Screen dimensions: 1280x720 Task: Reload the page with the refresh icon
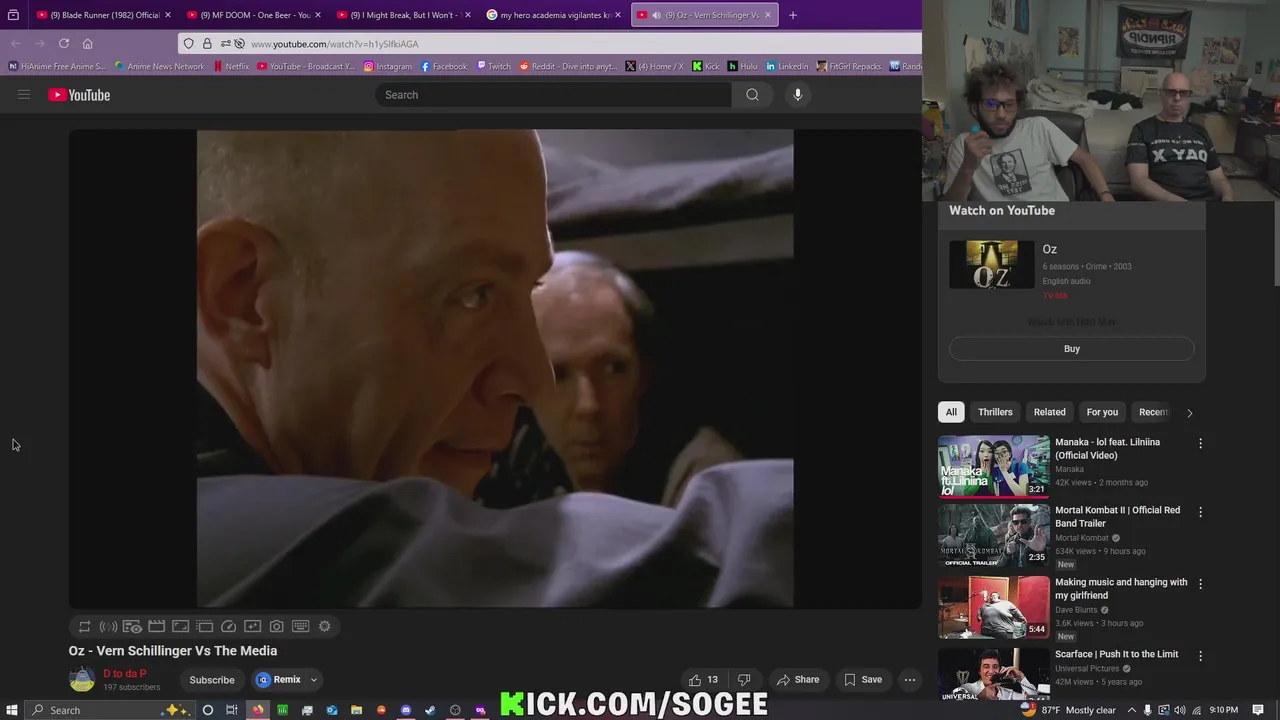(64, 44)
